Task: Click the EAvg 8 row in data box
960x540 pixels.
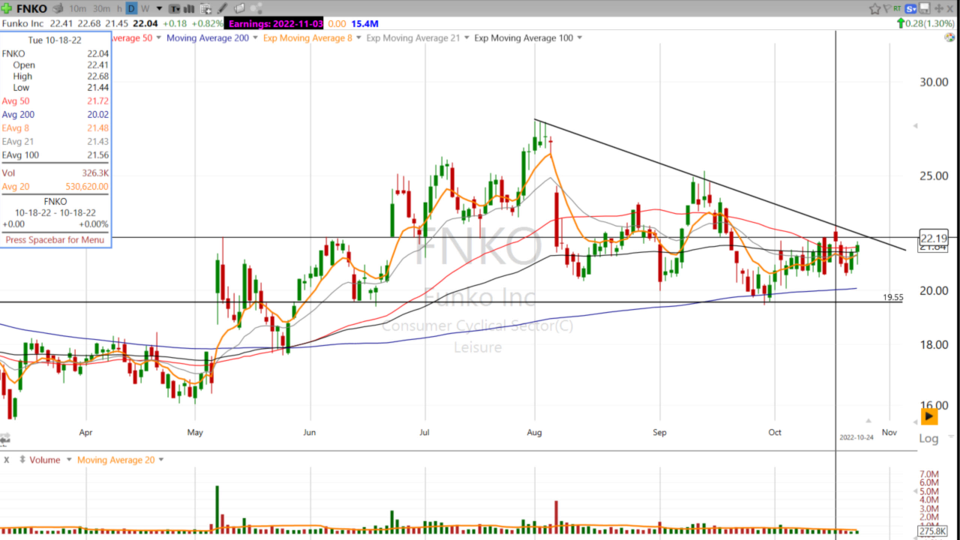Action: (55, 128)
